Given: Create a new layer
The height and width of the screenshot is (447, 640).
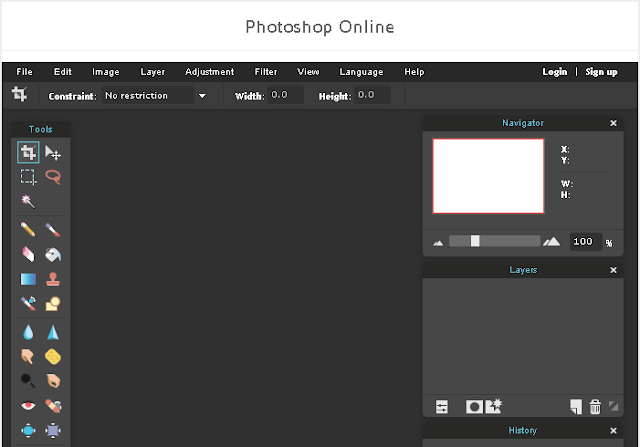Looking at the screenshot, I should [x=576, y=407].
